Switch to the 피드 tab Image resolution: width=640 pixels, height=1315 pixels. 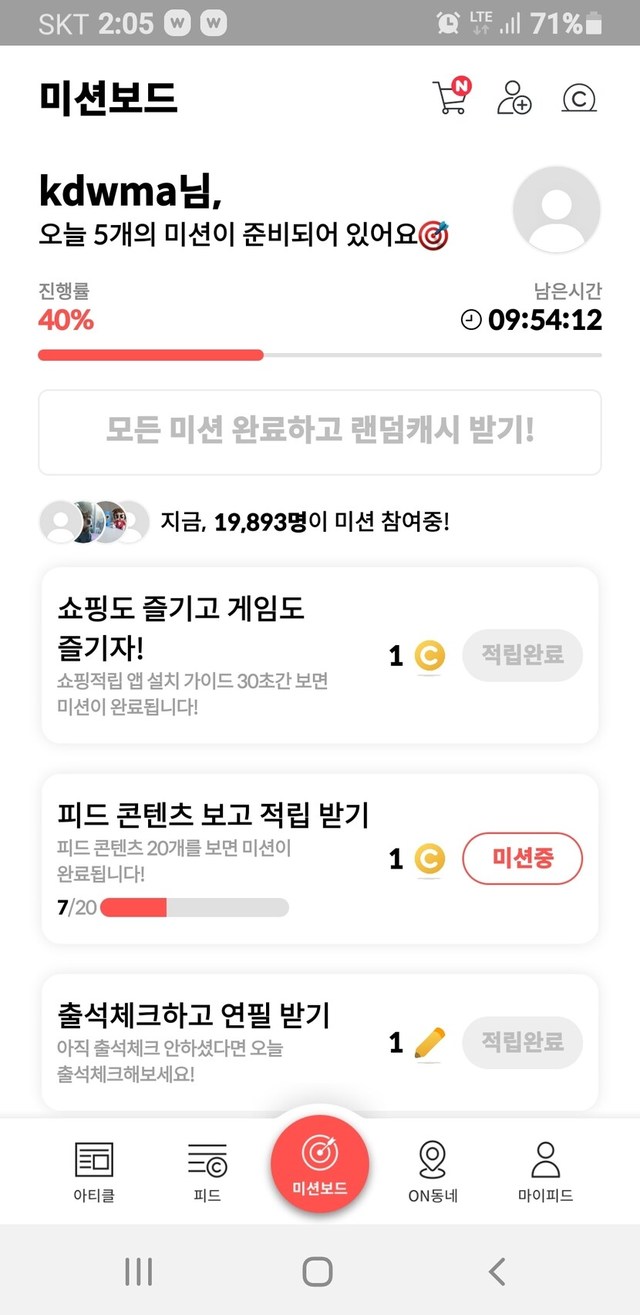tap(207, 1171)
